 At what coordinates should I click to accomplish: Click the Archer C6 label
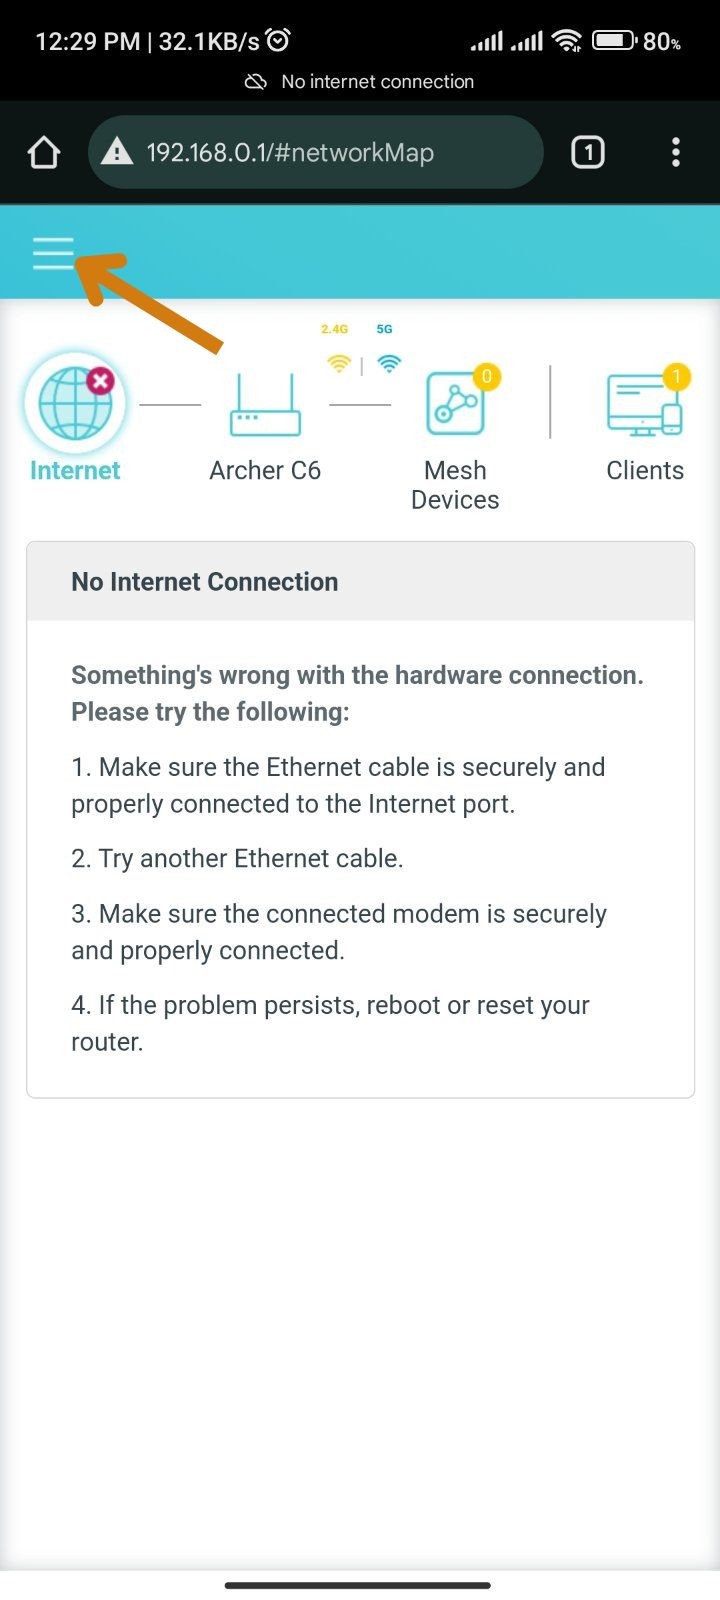[265, 471]
